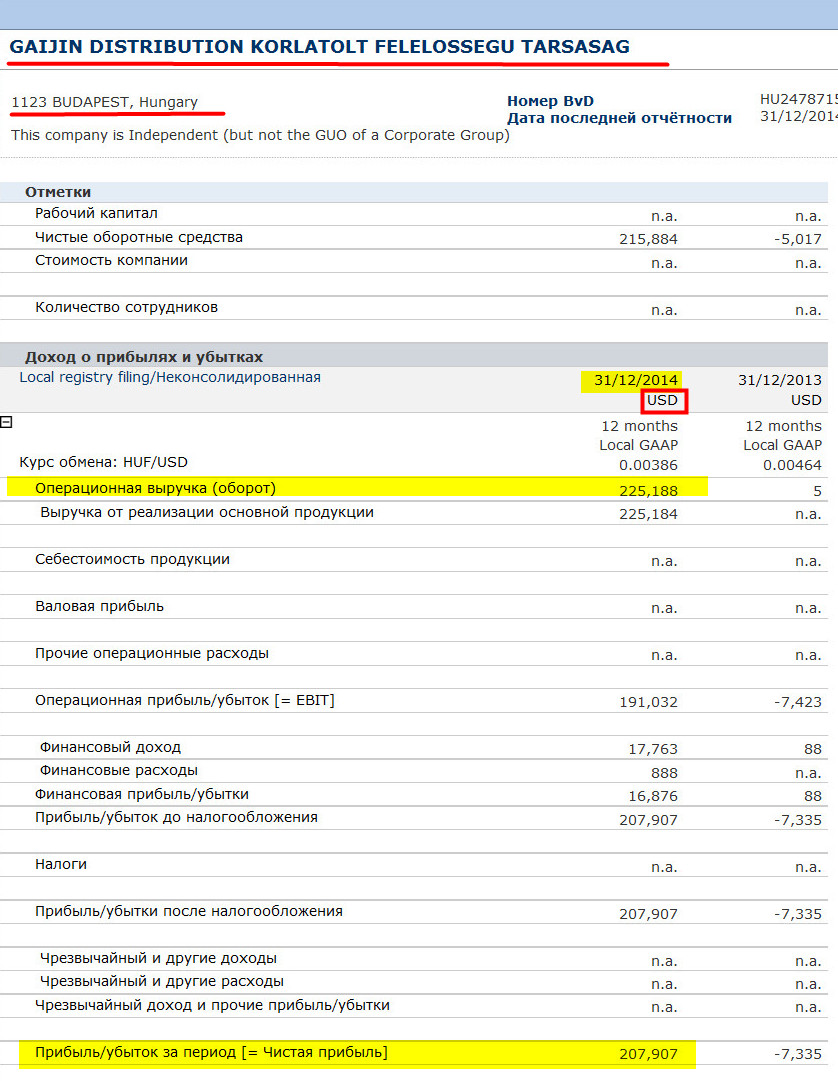Click the Операционная выручка (оборот) label
This screenshot has width=838, height=1081.
[155, 488]
